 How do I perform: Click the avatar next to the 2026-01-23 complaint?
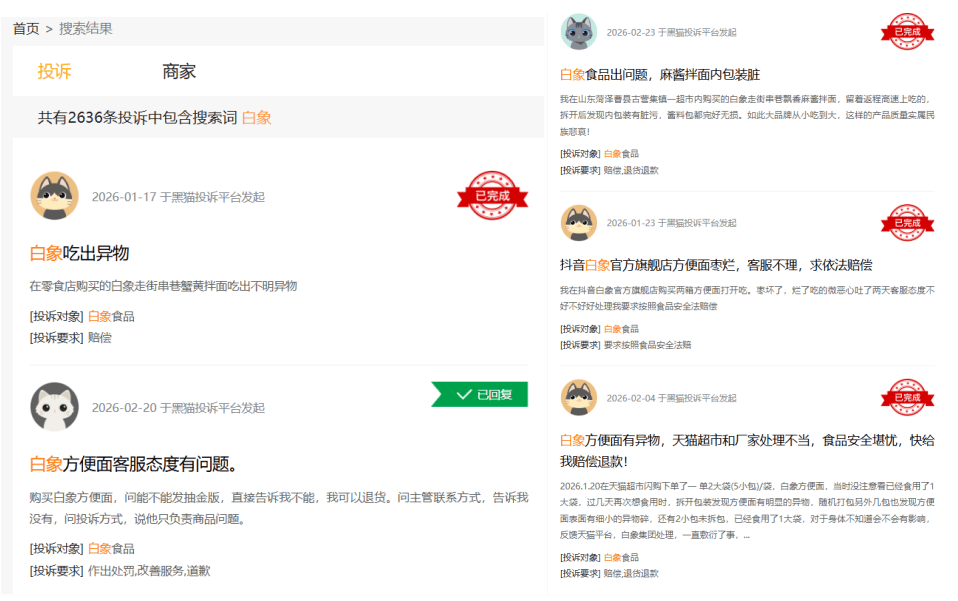coord(577,223)
